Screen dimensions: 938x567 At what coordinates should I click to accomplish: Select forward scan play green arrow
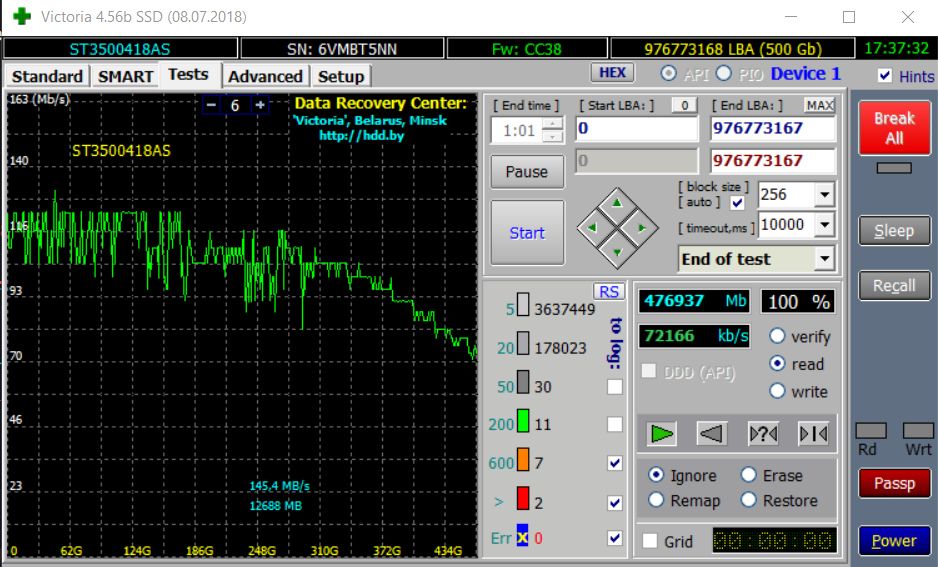pos(662,434)
